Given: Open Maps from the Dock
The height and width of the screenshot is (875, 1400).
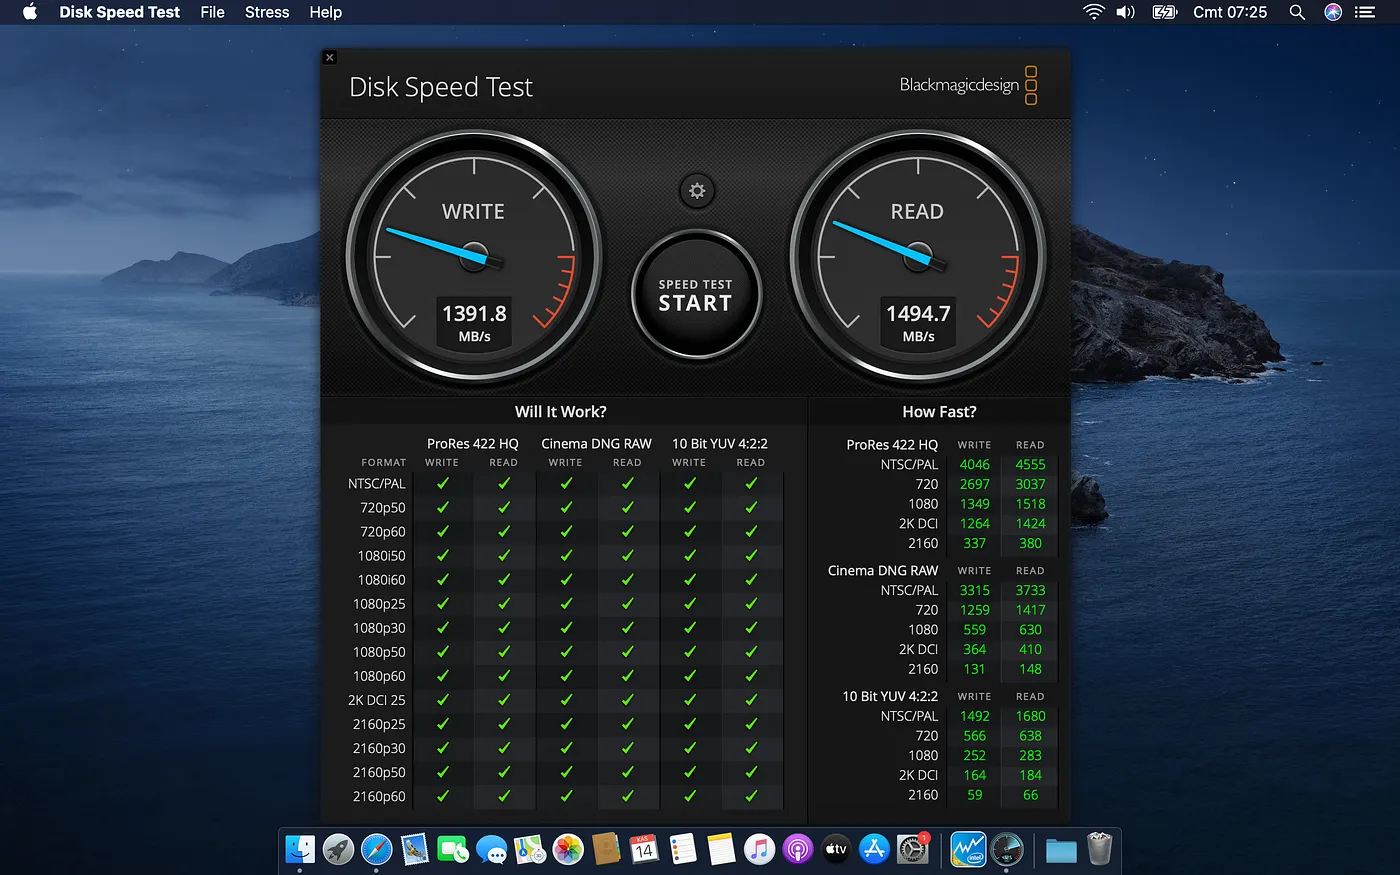Looking at the screenshot, I should (530, 849).
